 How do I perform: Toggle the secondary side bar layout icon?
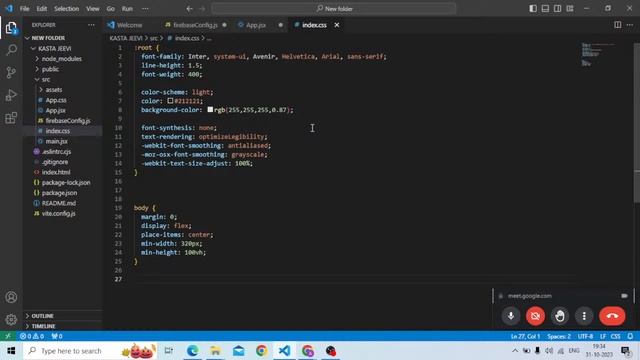(x=557, y=9)
